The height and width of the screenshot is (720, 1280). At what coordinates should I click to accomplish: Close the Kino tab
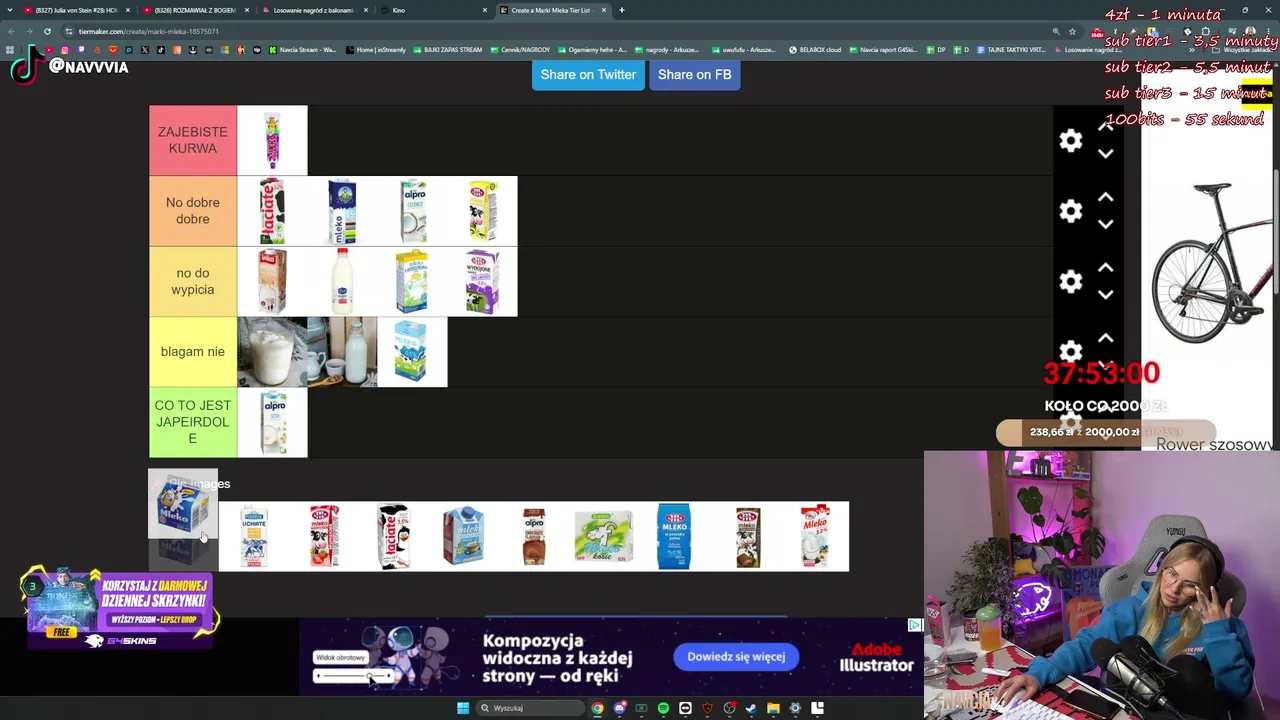[x=485, y=10]
